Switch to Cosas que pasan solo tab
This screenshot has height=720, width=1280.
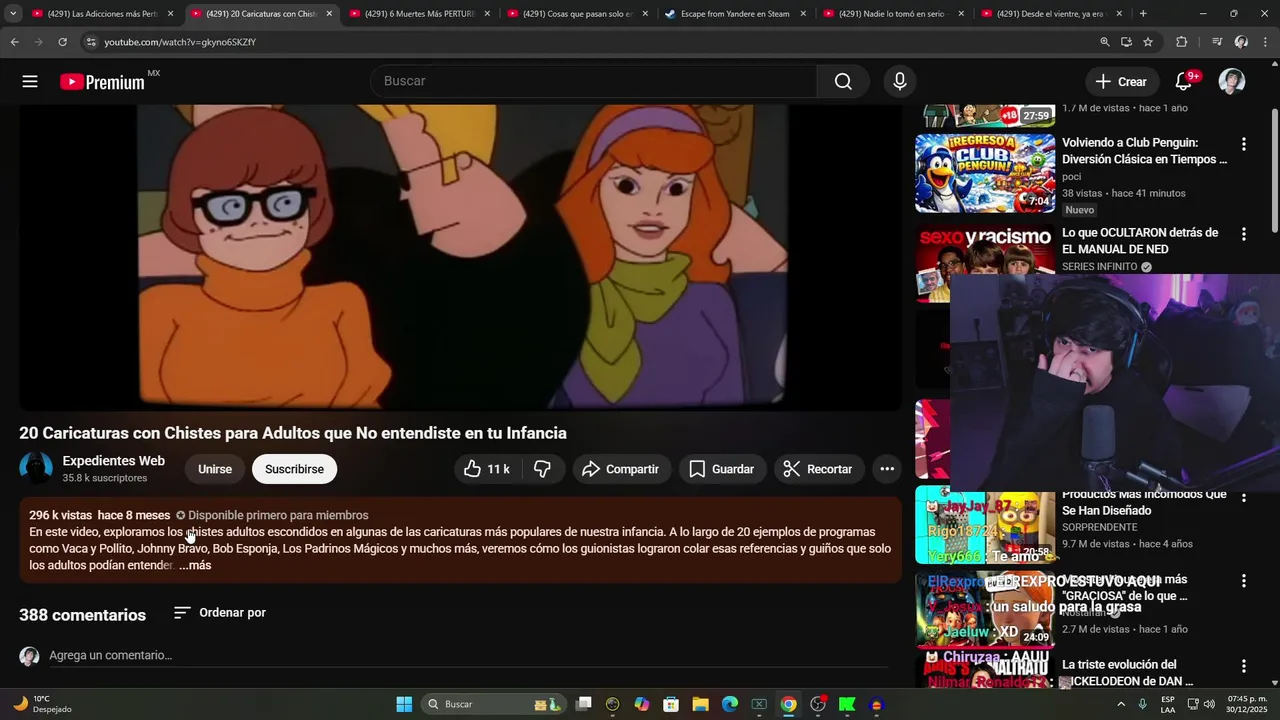pos(580,14)
